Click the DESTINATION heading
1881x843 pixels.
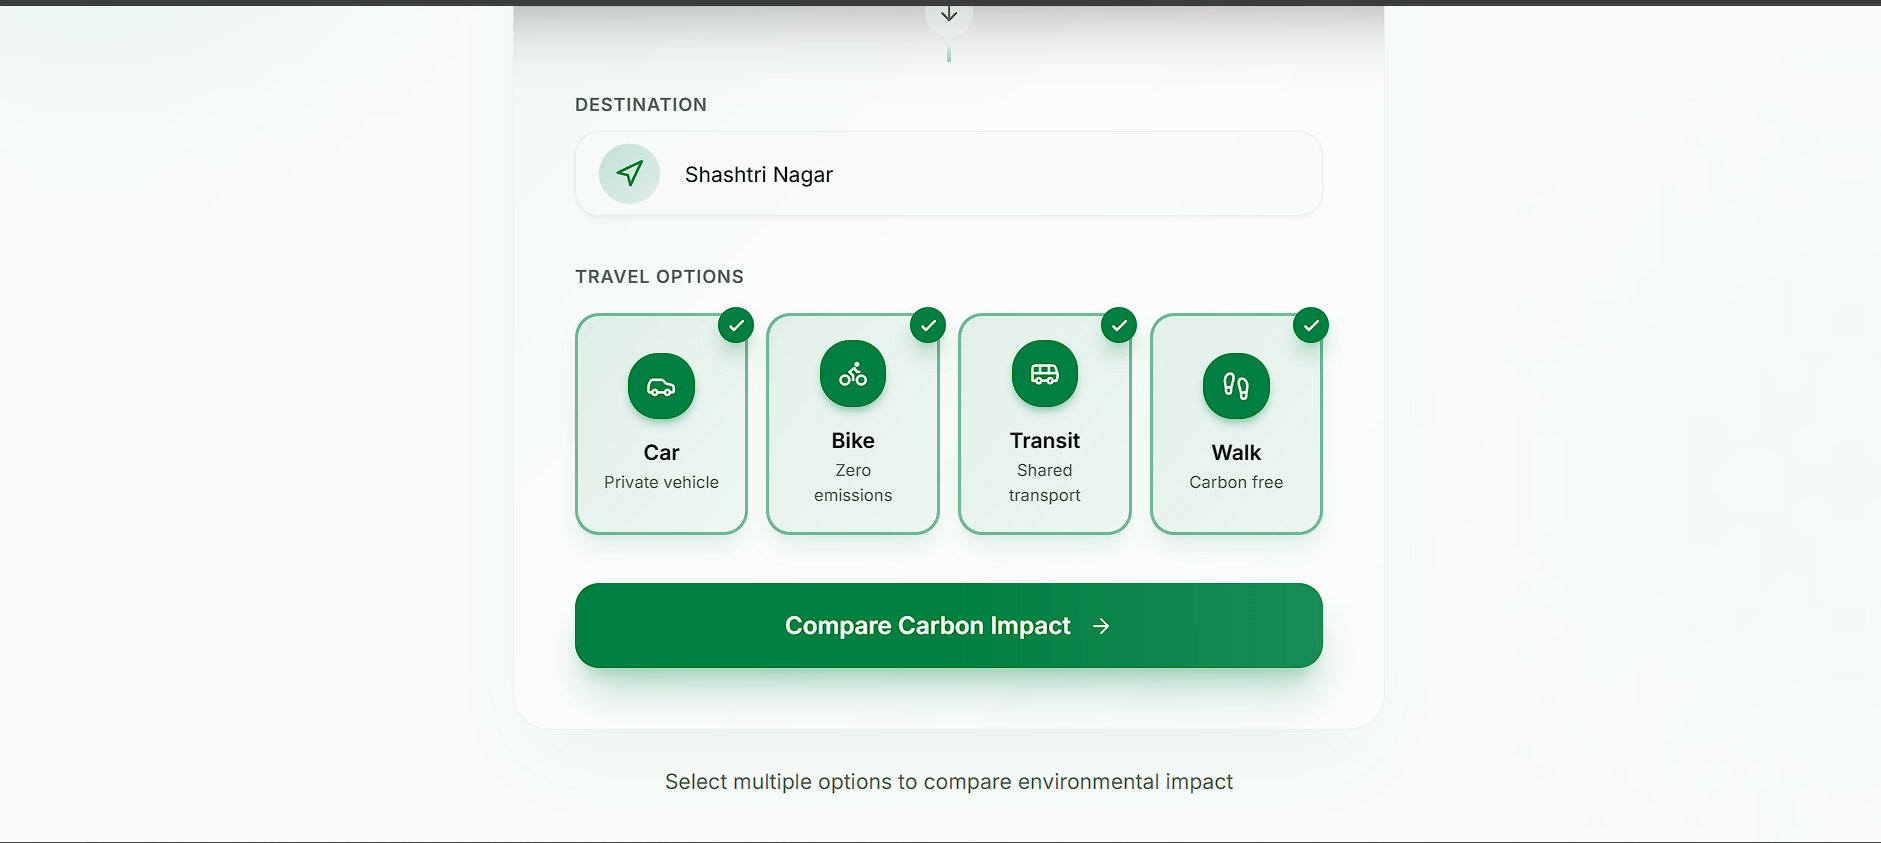[641, 105]
